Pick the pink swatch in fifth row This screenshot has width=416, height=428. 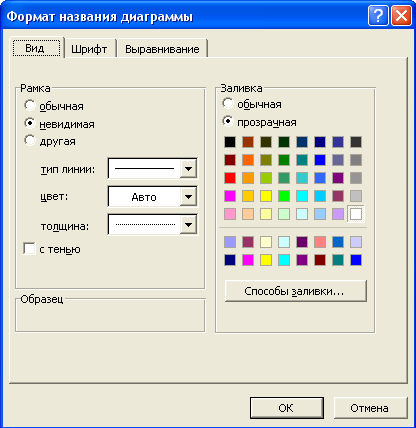[x=230, y=214]
